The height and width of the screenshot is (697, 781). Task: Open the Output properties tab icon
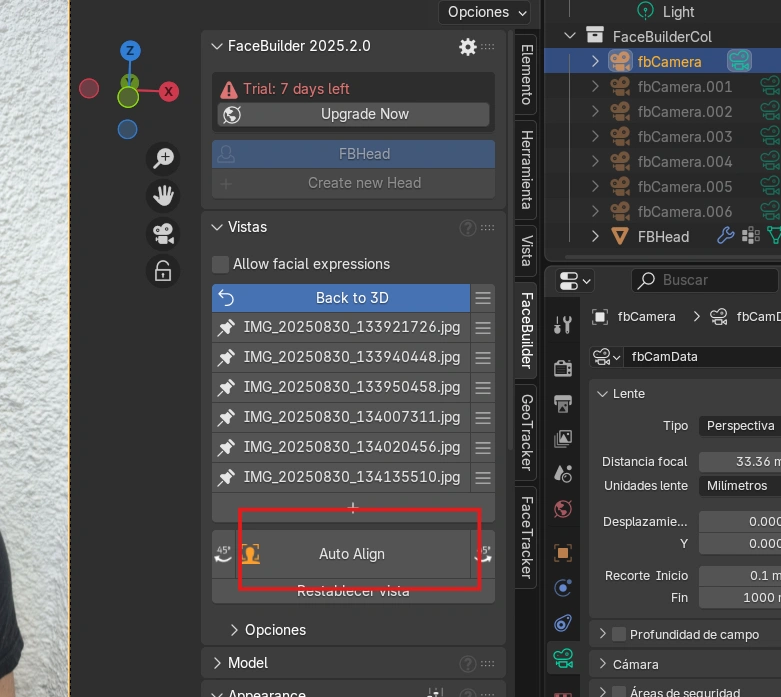coord(563,404)
